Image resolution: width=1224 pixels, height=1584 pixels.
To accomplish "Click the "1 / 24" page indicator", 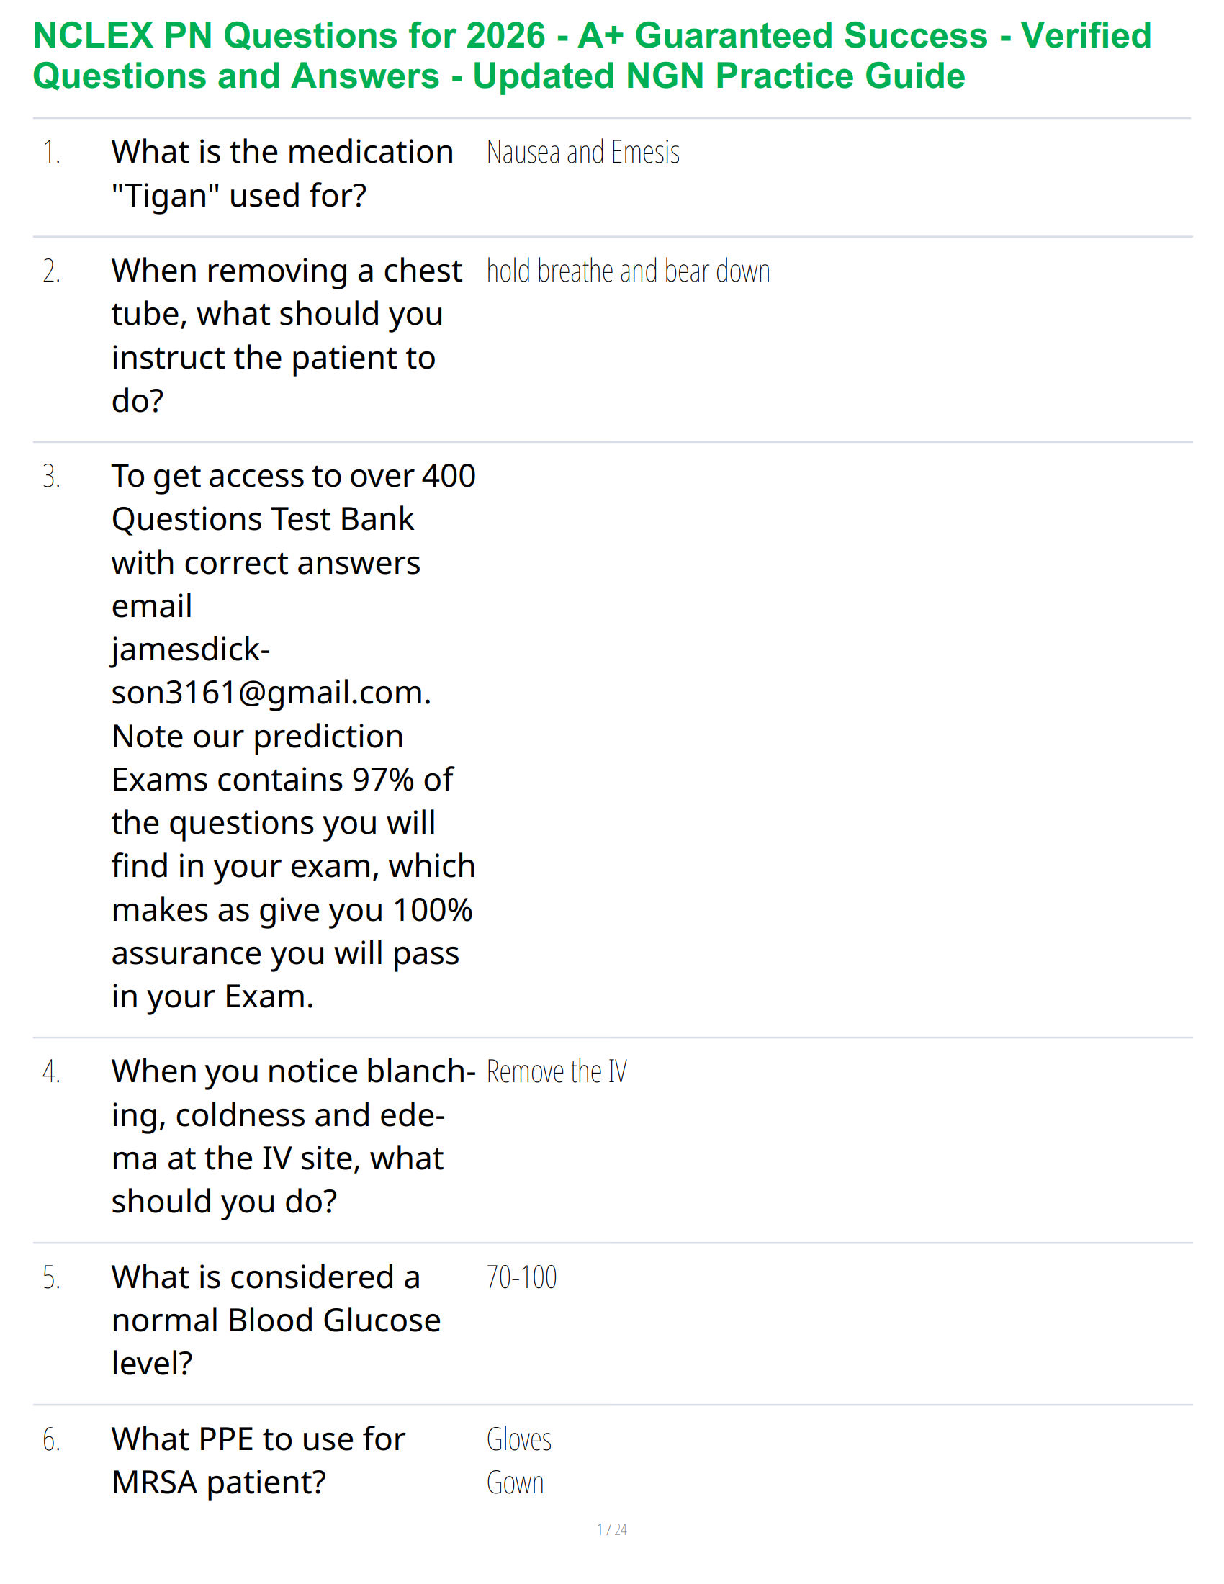I will (612, 1530).
